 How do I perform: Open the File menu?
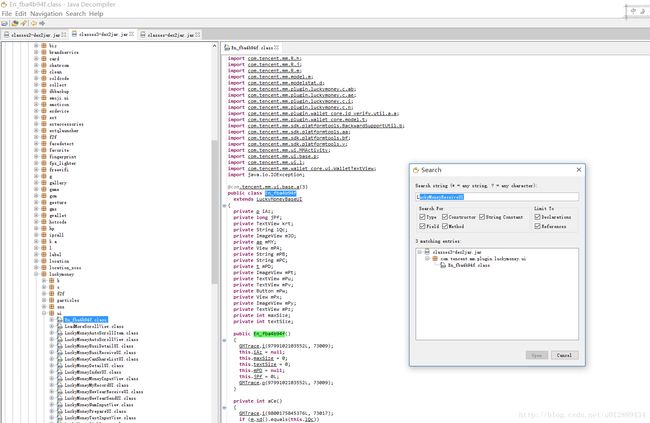pos(7,14)
